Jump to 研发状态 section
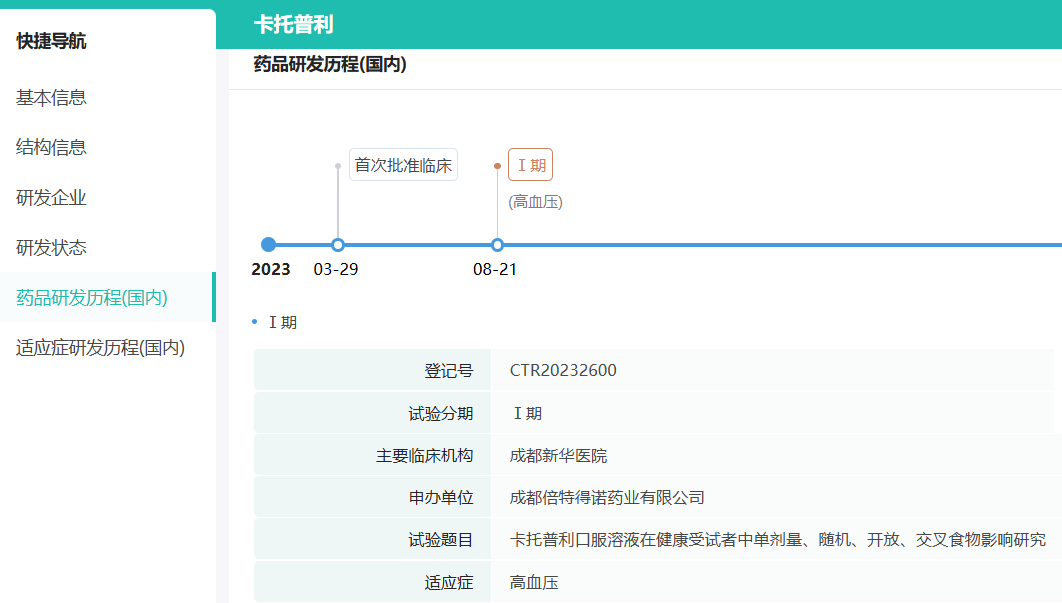This screenshot has width=1062, height=603. [51, 248]
